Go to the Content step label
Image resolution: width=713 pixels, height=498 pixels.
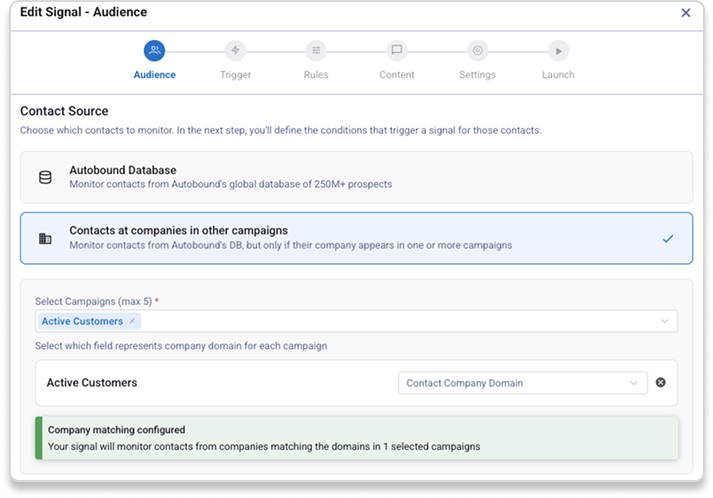(397, 75)
